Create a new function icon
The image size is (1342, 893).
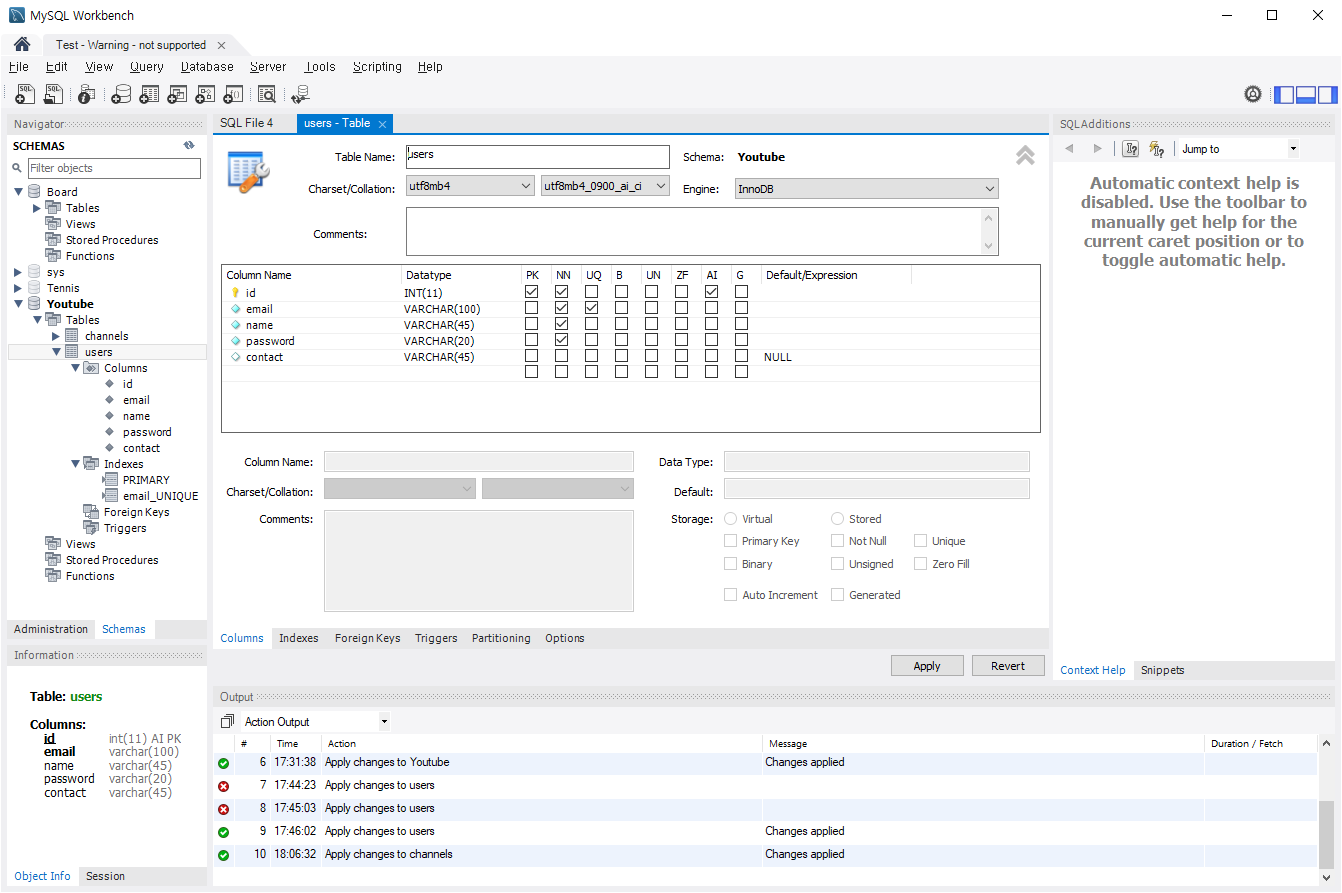tap(233, 94)
